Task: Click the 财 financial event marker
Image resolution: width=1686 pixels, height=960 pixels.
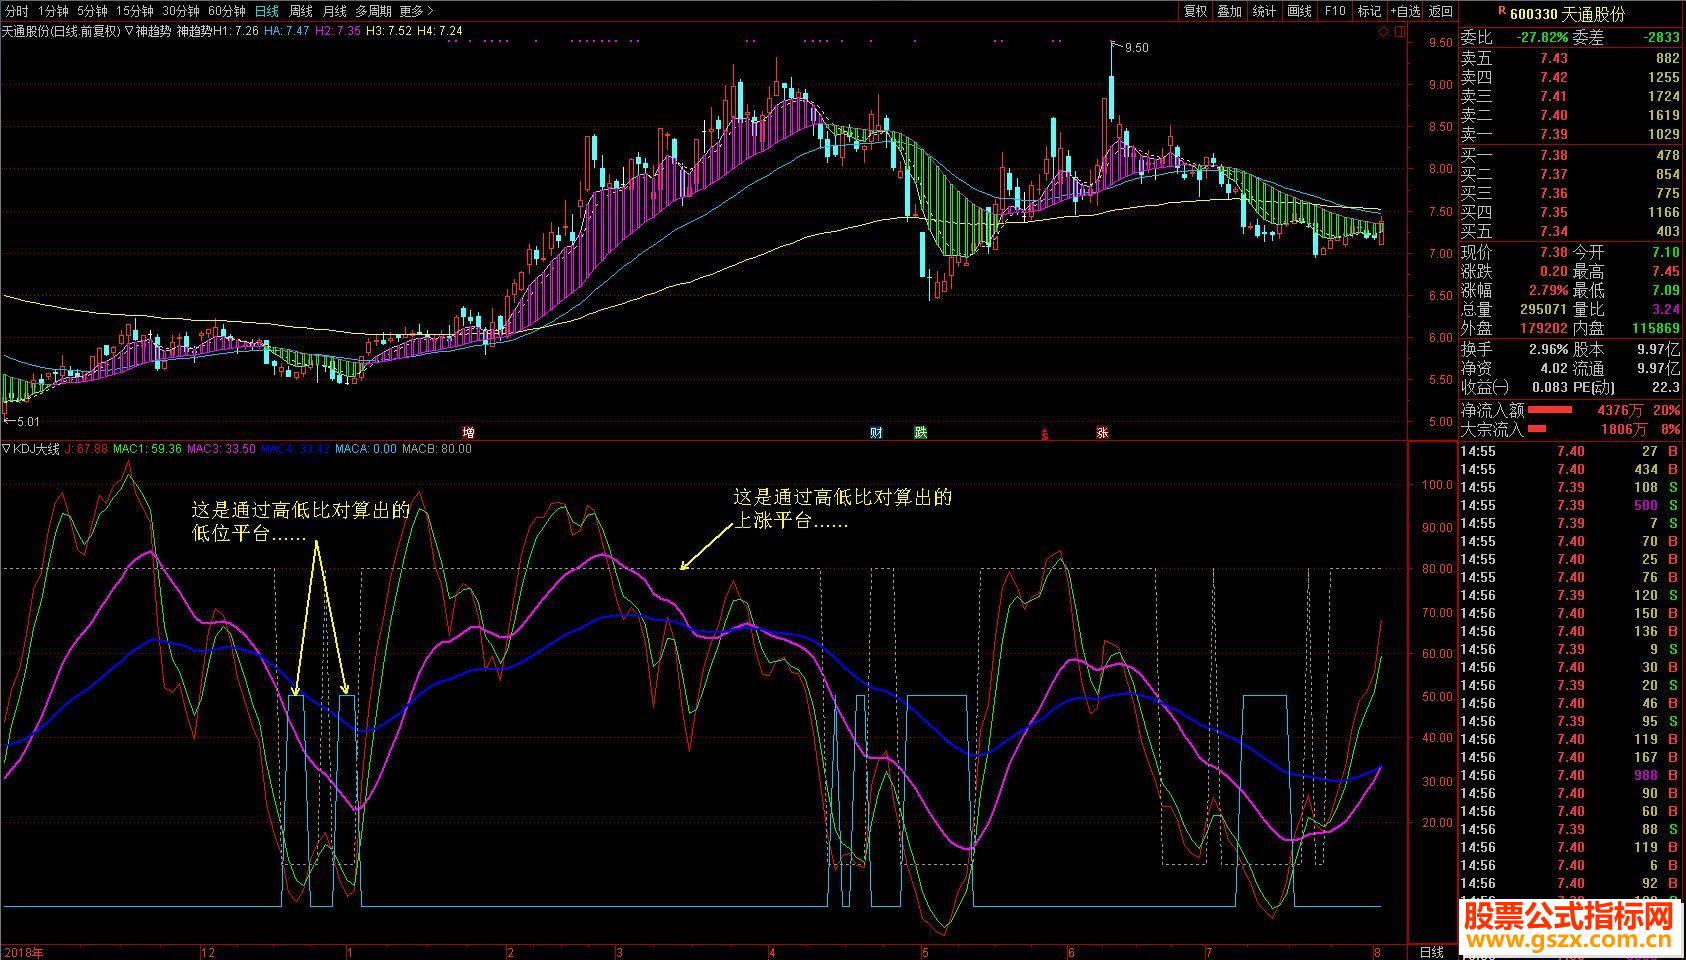Action: coord(876,432)
